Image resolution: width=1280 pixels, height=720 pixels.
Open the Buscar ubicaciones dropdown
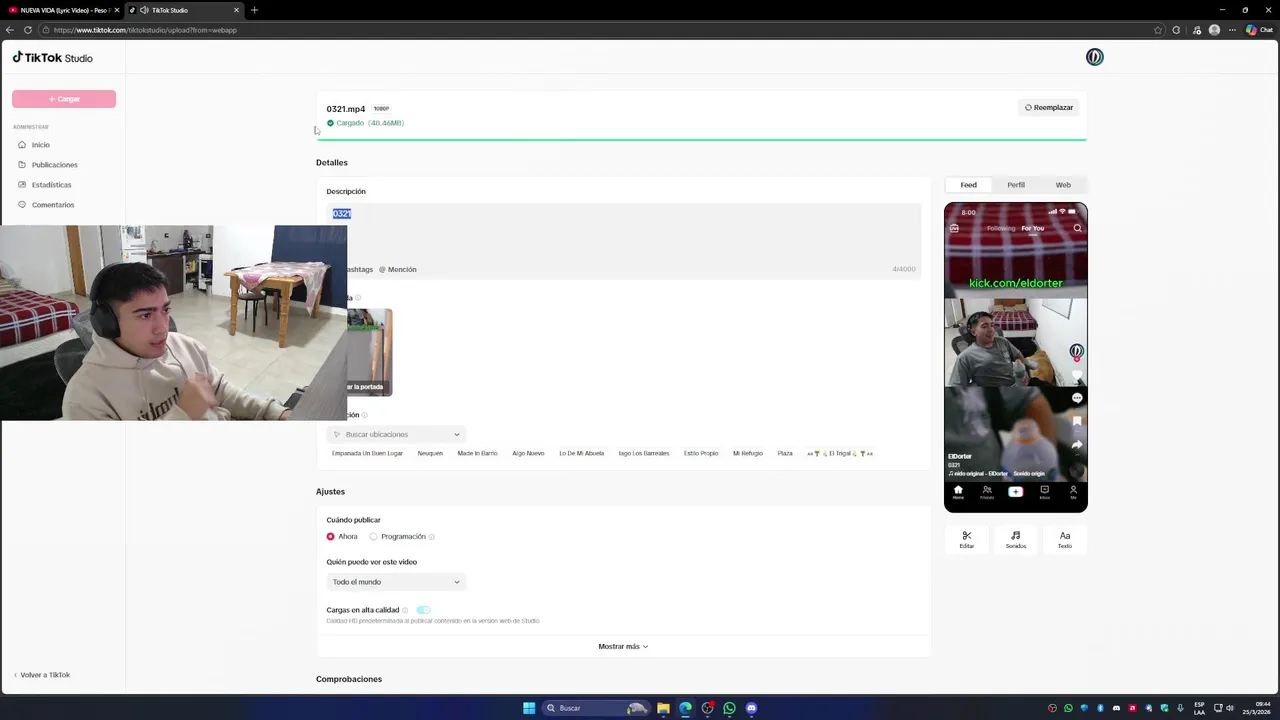tap(396, 434)
